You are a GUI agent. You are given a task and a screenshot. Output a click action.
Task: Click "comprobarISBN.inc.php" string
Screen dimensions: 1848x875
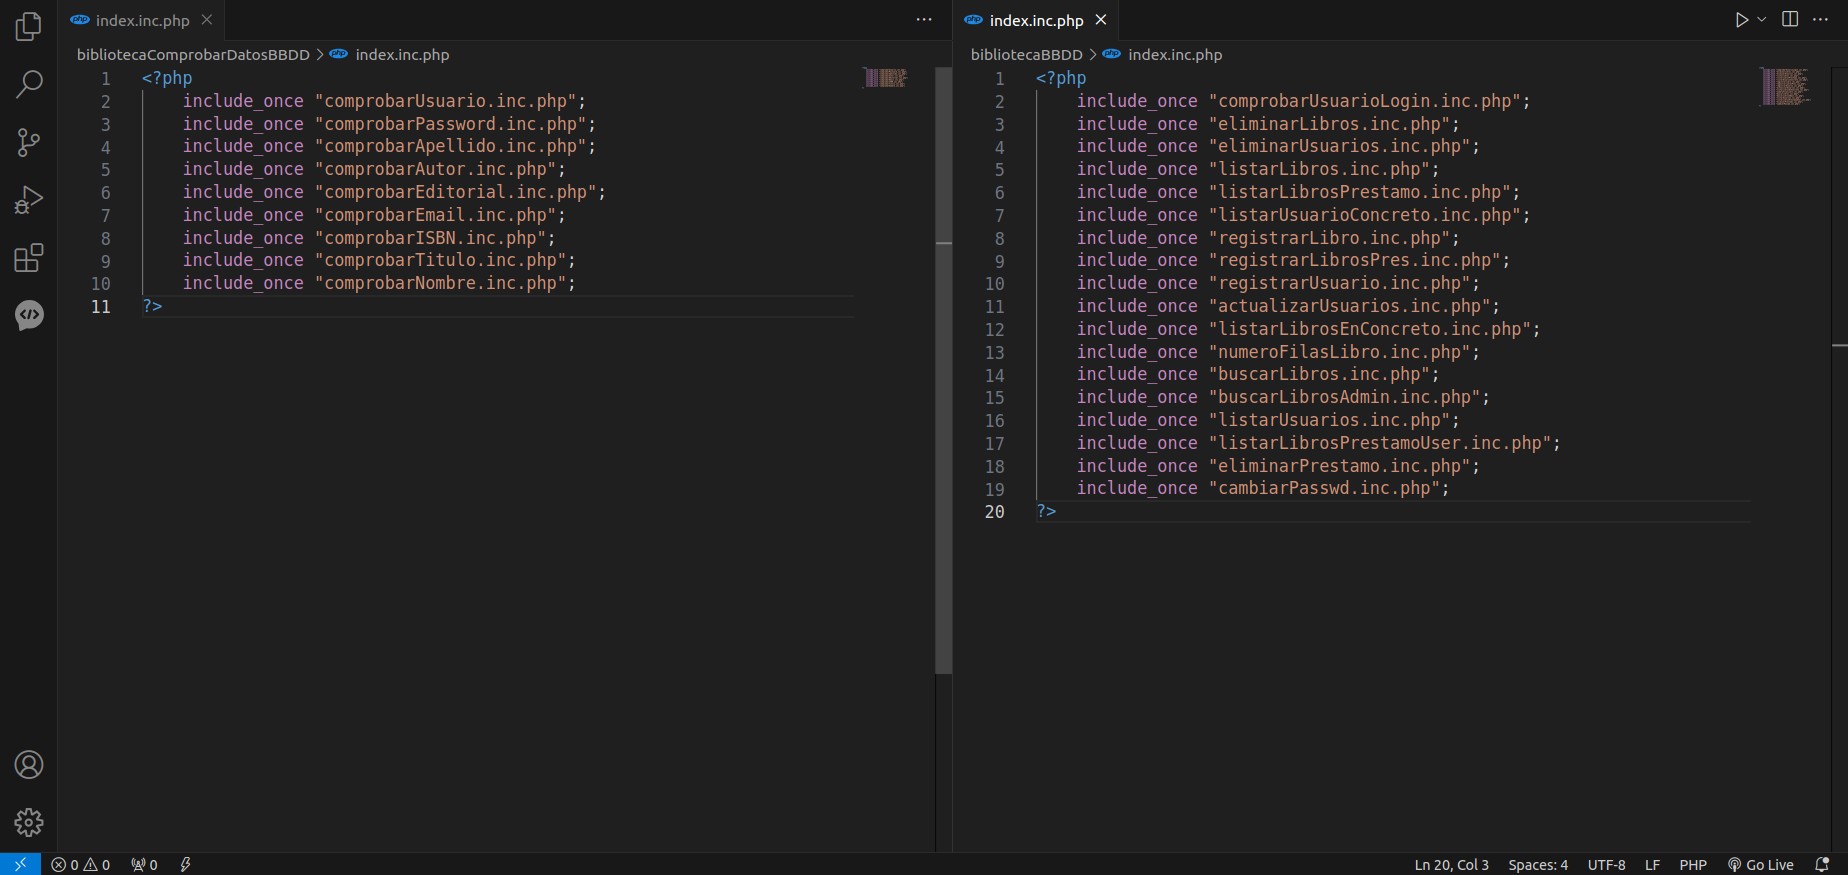[430, 238]
